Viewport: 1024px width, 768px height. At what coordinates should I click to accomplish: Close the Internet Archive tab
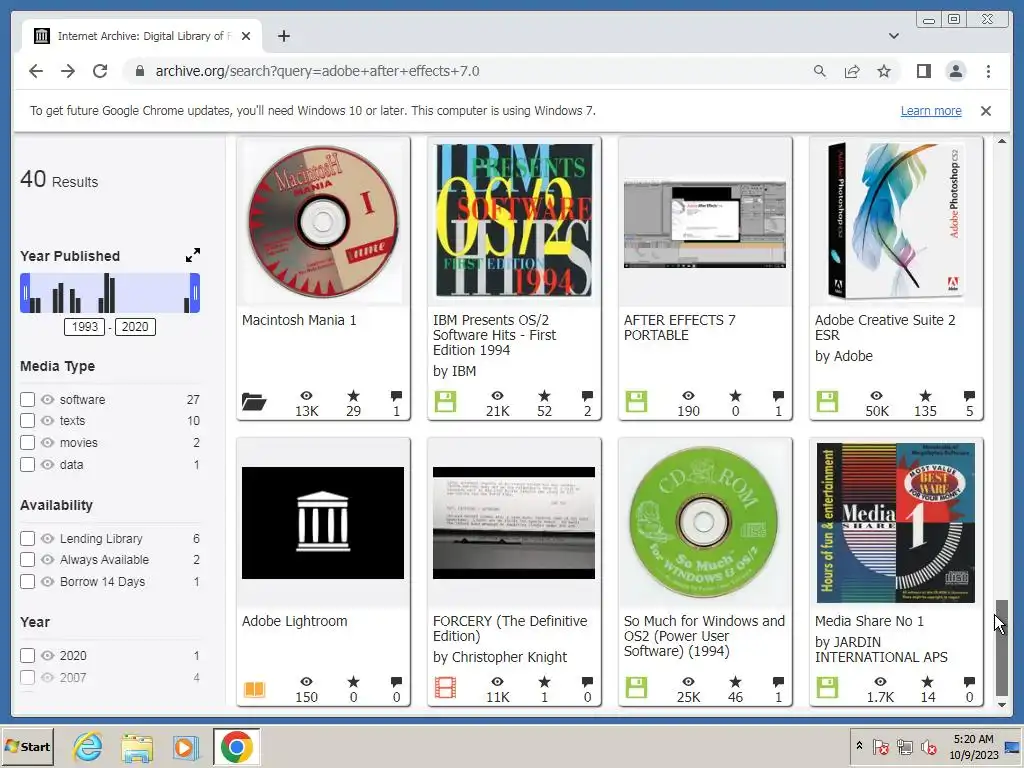click(246, 36)
